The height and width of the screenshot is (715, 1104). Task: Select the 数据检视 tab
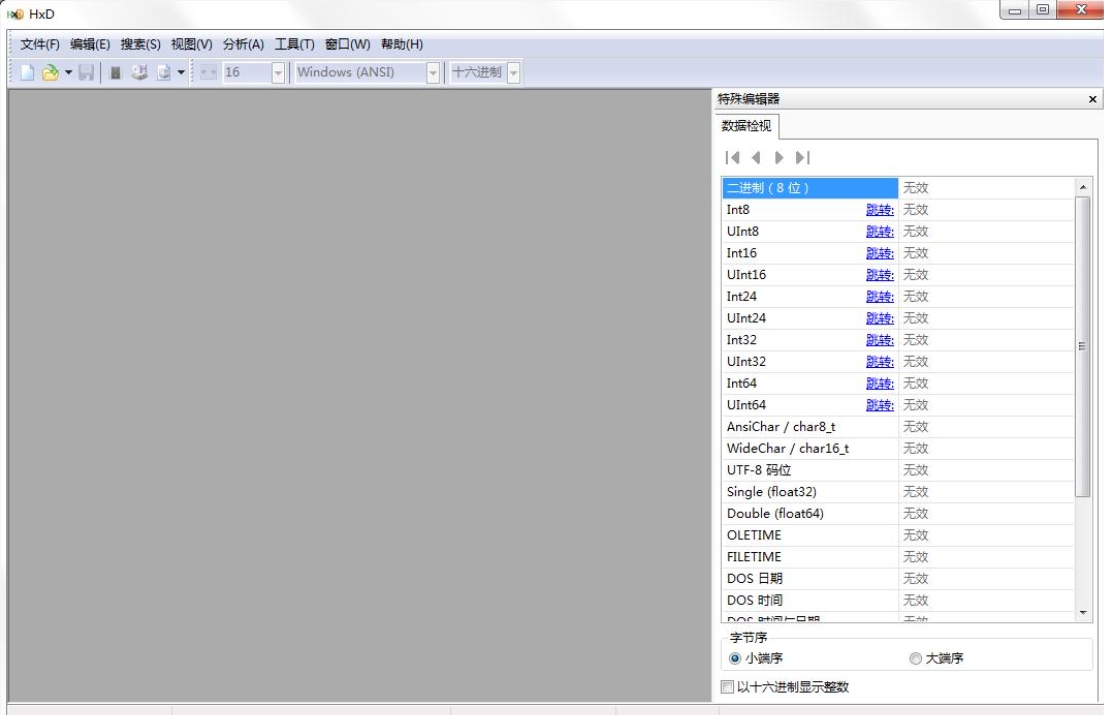click(x=746, y=126)
